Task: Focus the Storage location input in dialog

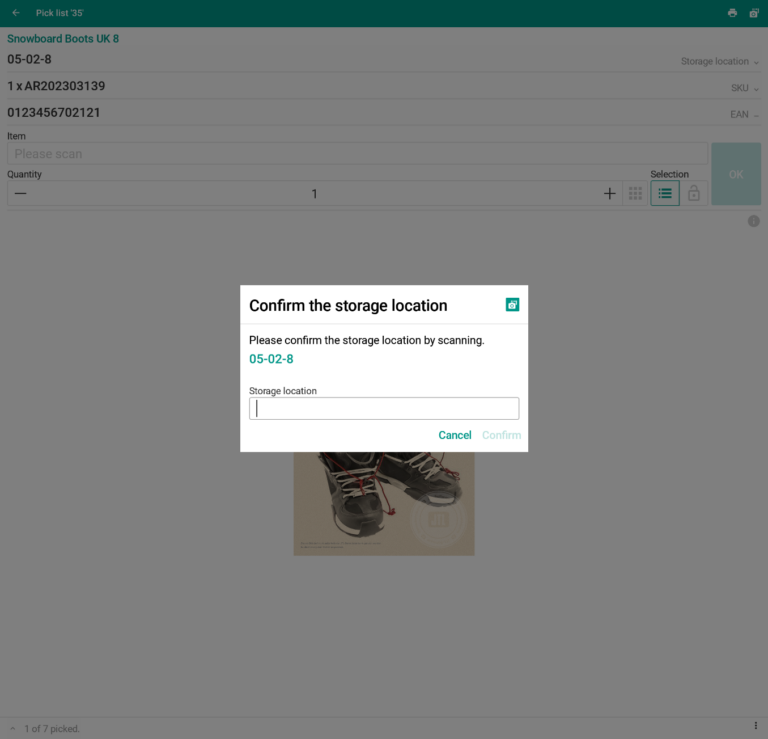Action: click(384, 408)
